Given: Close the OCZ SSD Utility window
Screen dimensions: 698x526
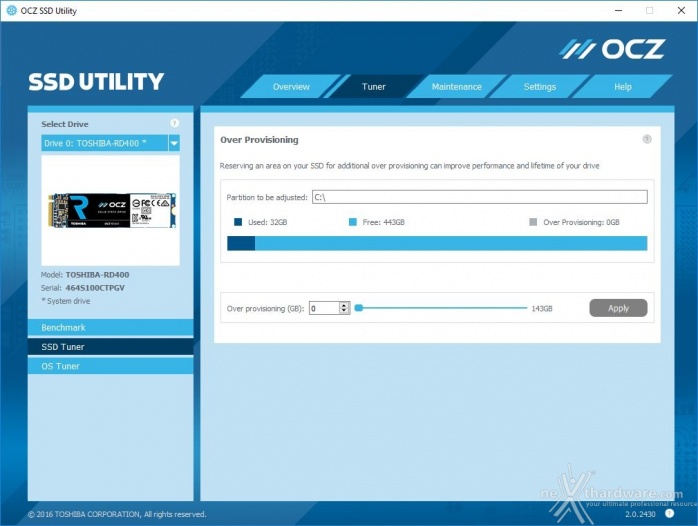Looking at the screenshot, I should (681, 10).
